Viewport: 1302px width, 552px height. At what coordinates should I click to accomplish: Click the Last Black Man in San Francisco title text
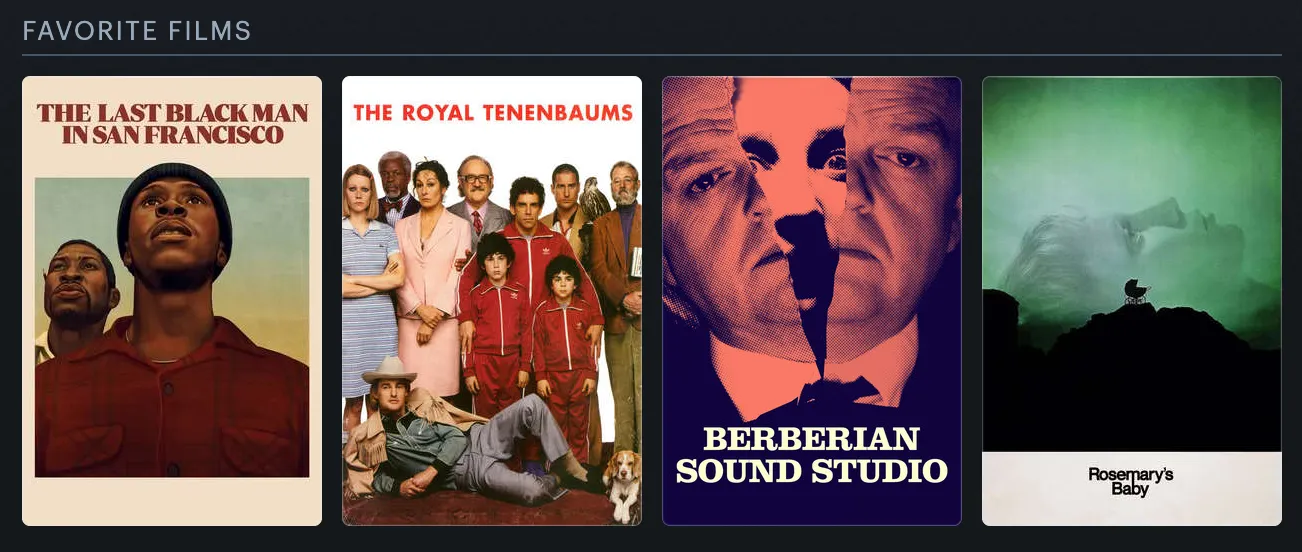[x=172, y=124]
